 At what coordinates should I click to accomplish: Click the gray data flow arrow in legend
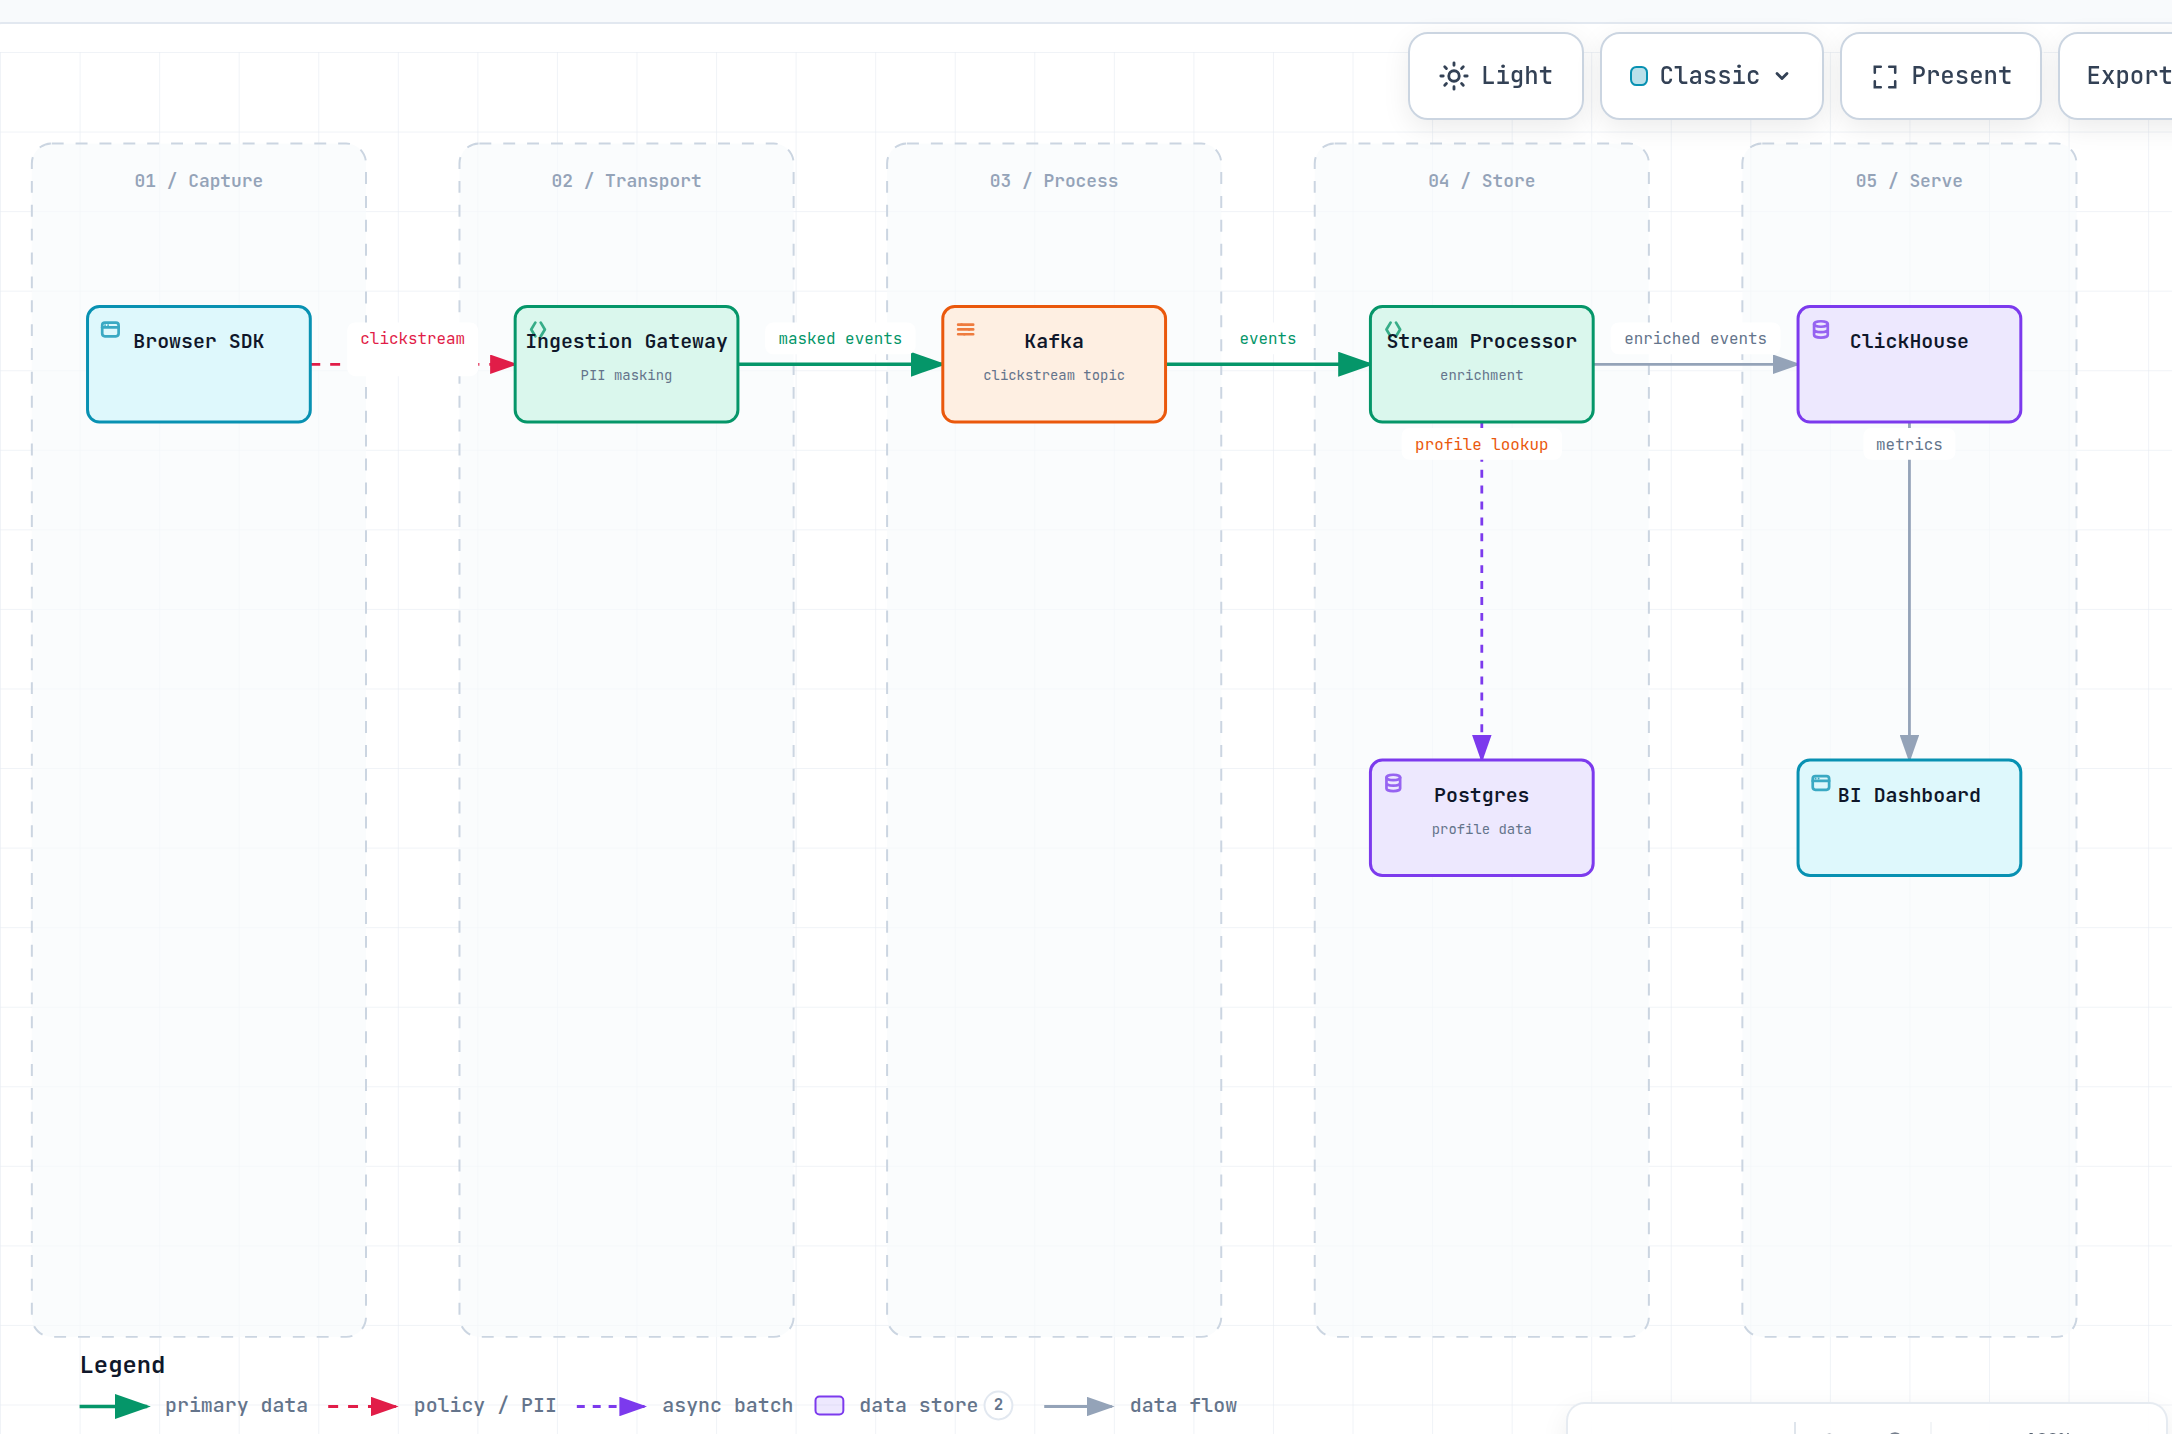(1079, 1407)
